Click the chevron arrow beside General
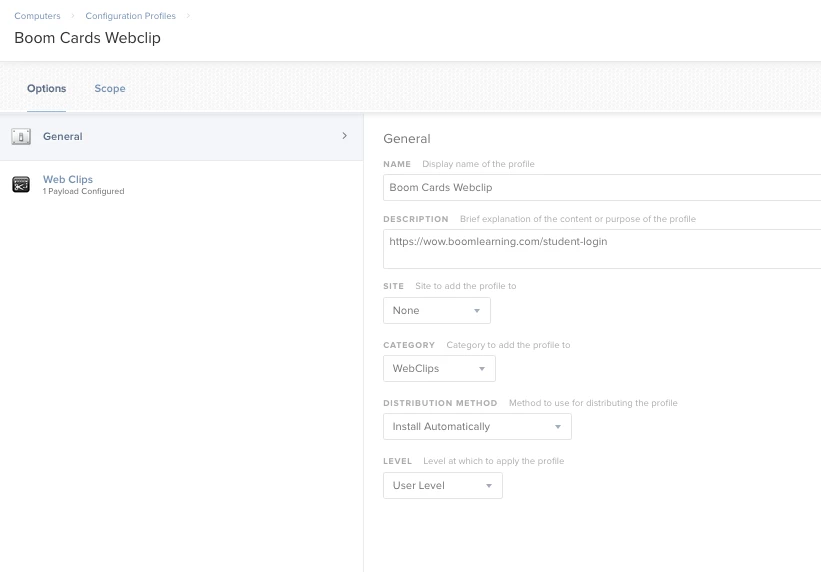 (x=344, y=136)
